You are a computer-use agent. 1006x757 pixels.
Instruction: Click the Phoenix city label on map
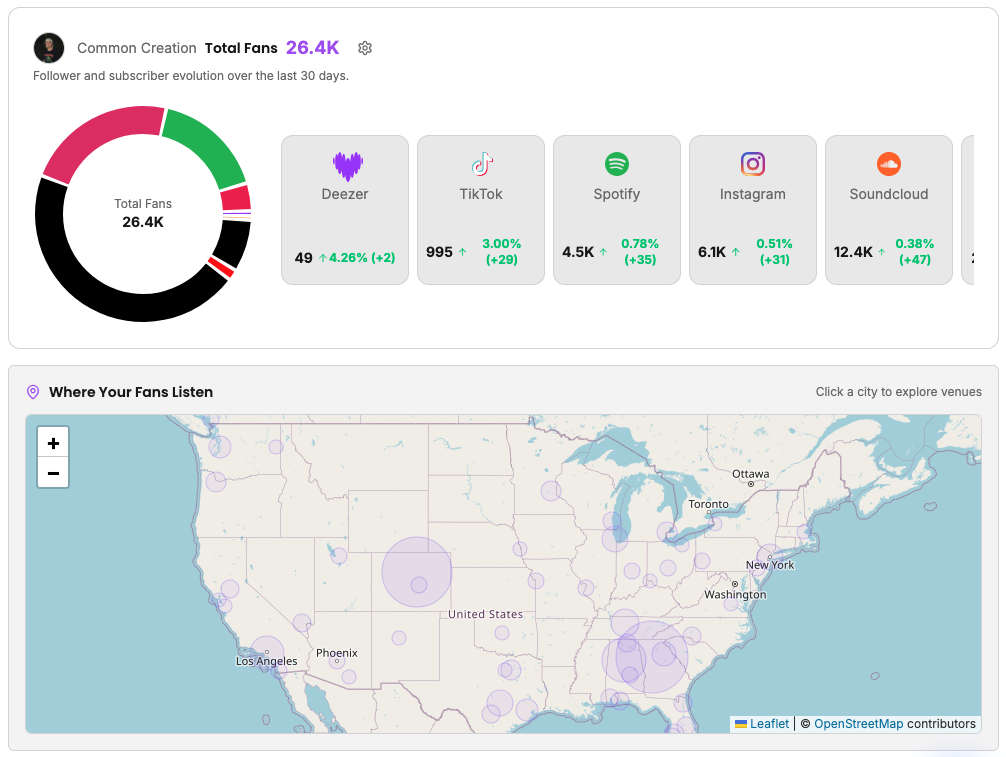[337, 653]
